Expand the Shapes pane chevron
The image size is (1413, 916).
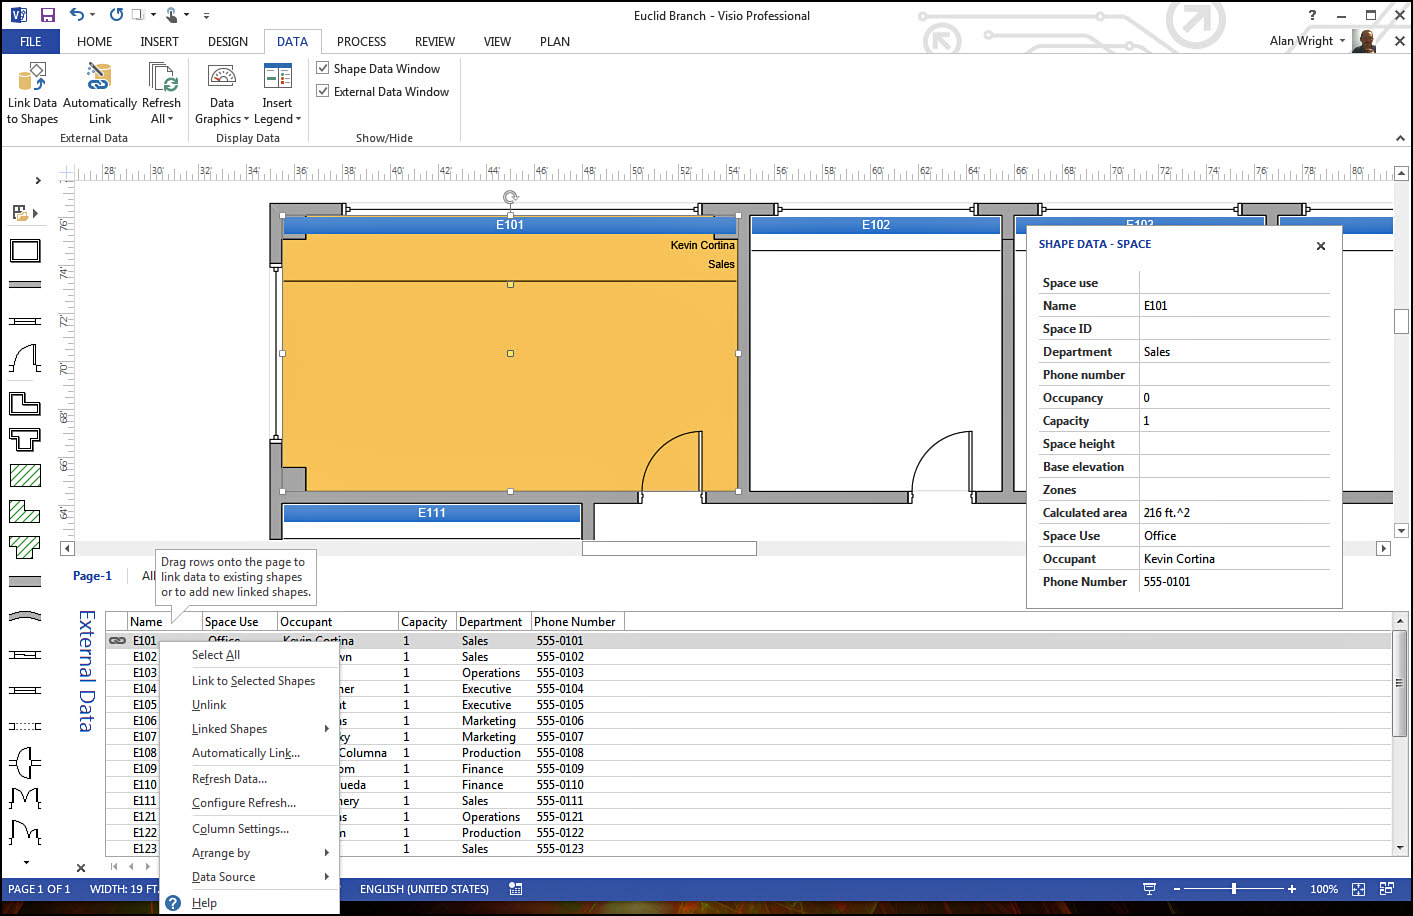[x=38, y=180]
